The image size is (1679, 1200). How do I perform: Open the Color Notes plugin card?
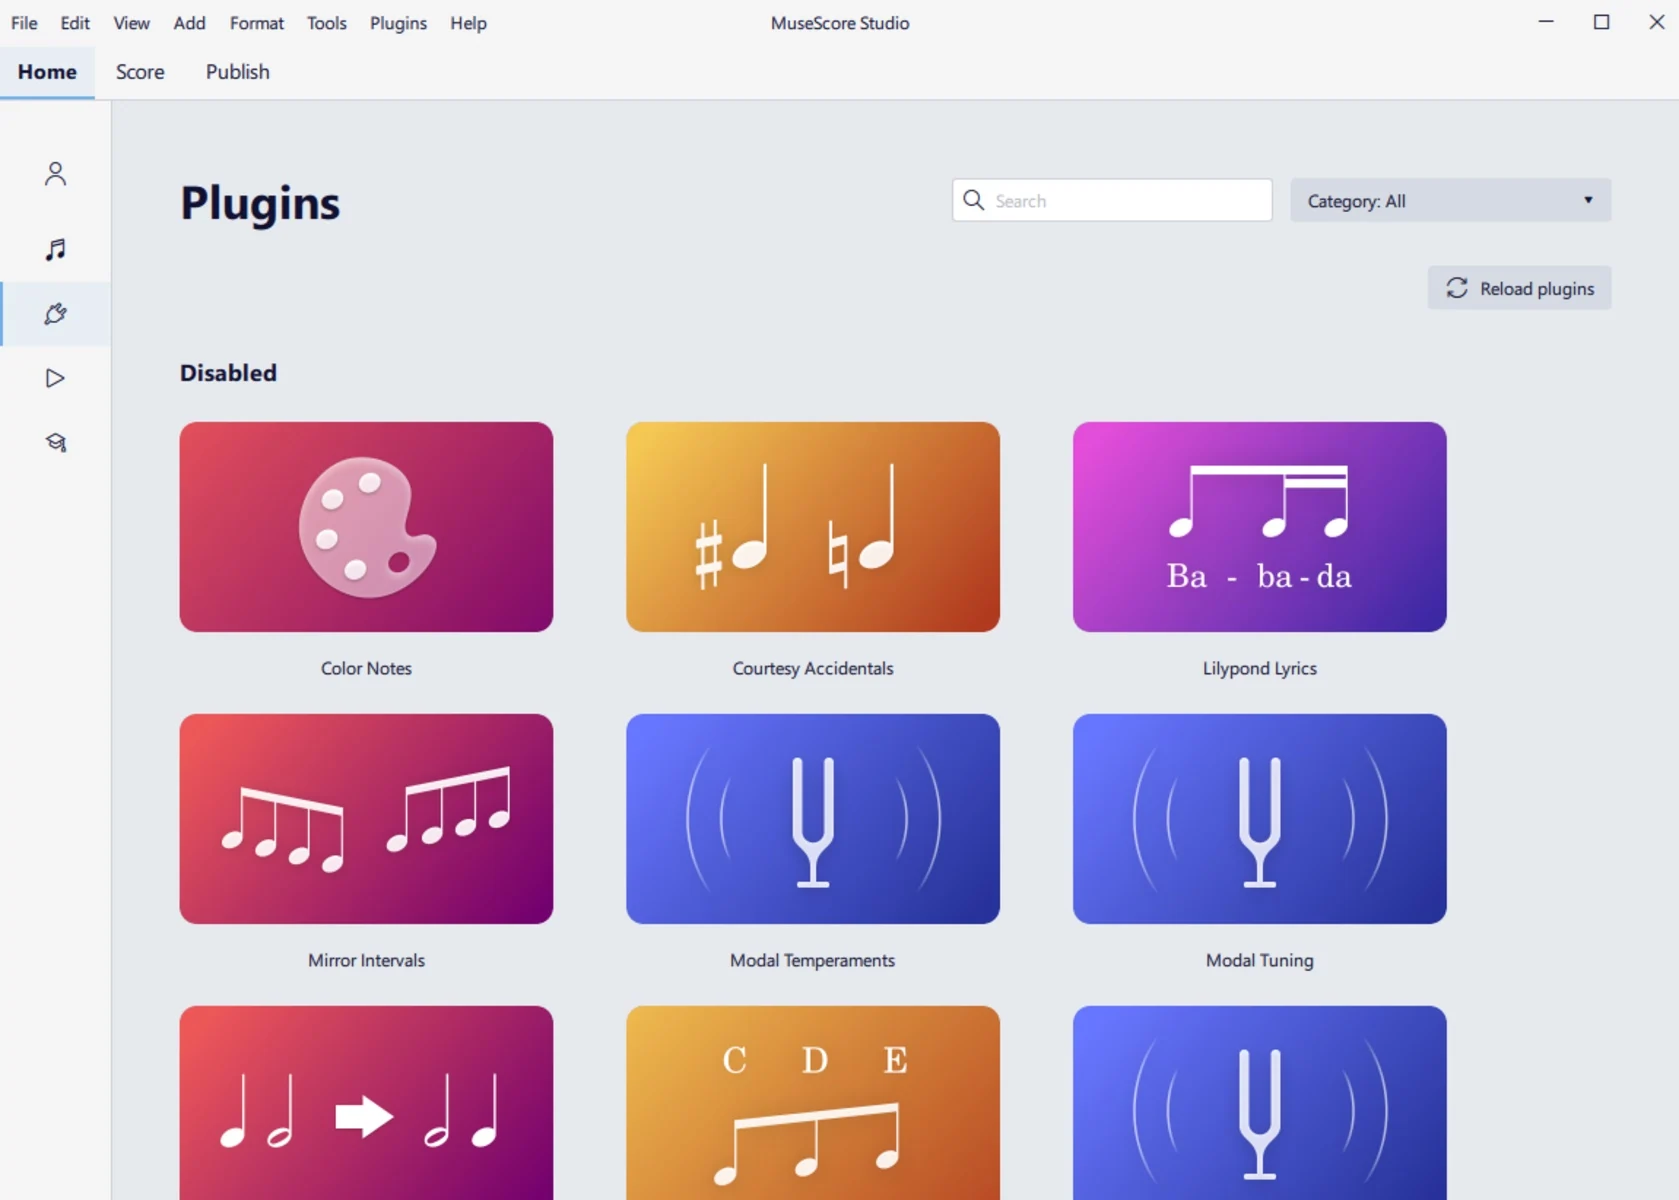pos(366,527)
